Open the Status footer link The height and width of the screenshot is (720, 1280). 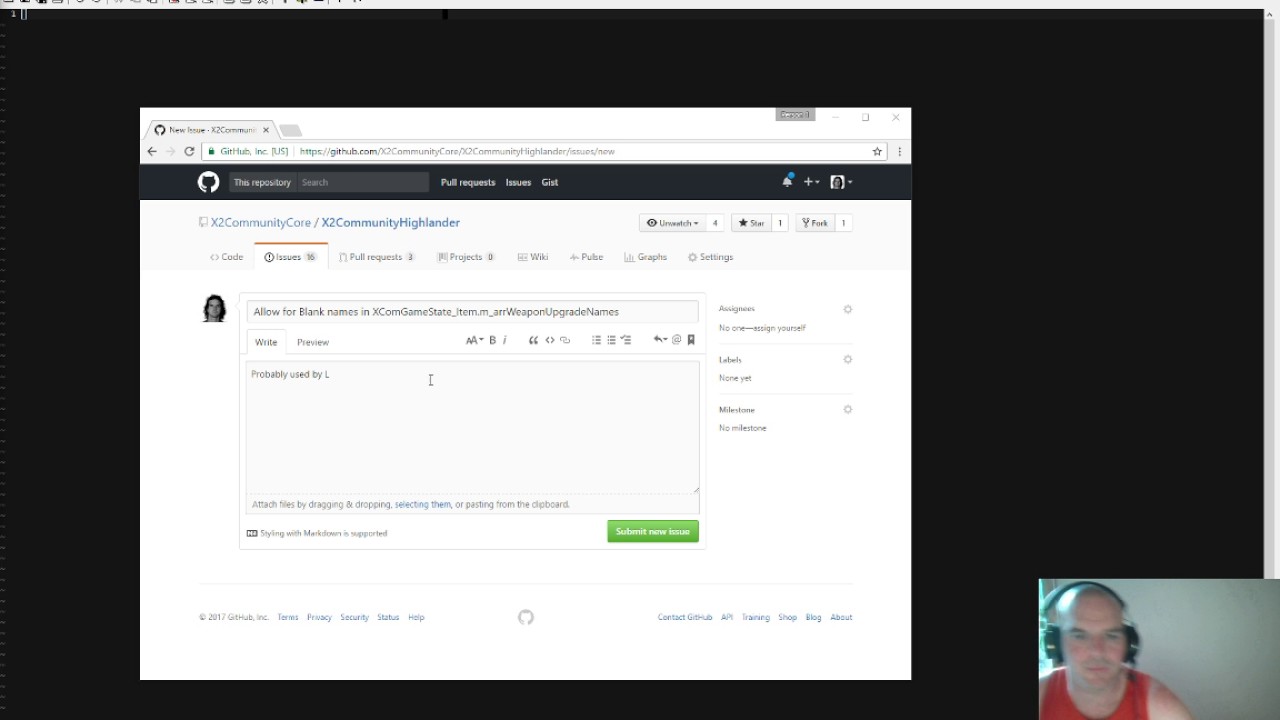point(388,617)
